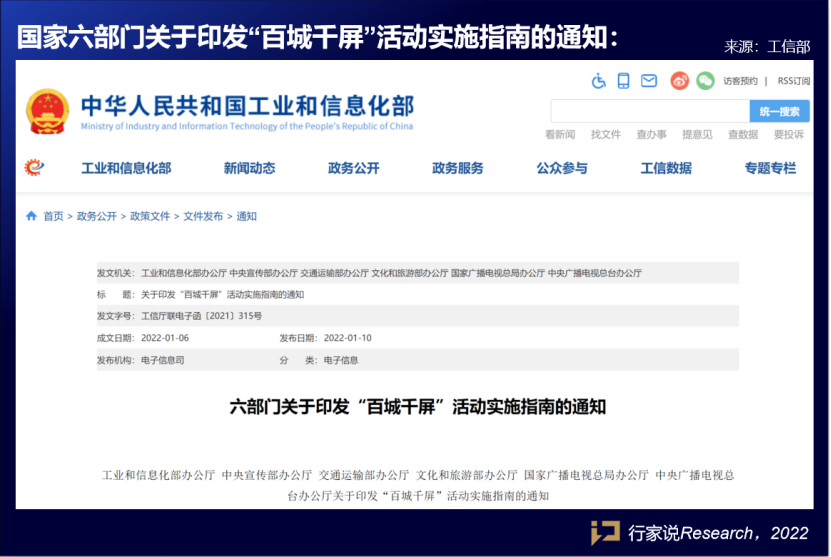
Task: Go to the 工信数据 navigation item
Action: (x=666, y=168)
